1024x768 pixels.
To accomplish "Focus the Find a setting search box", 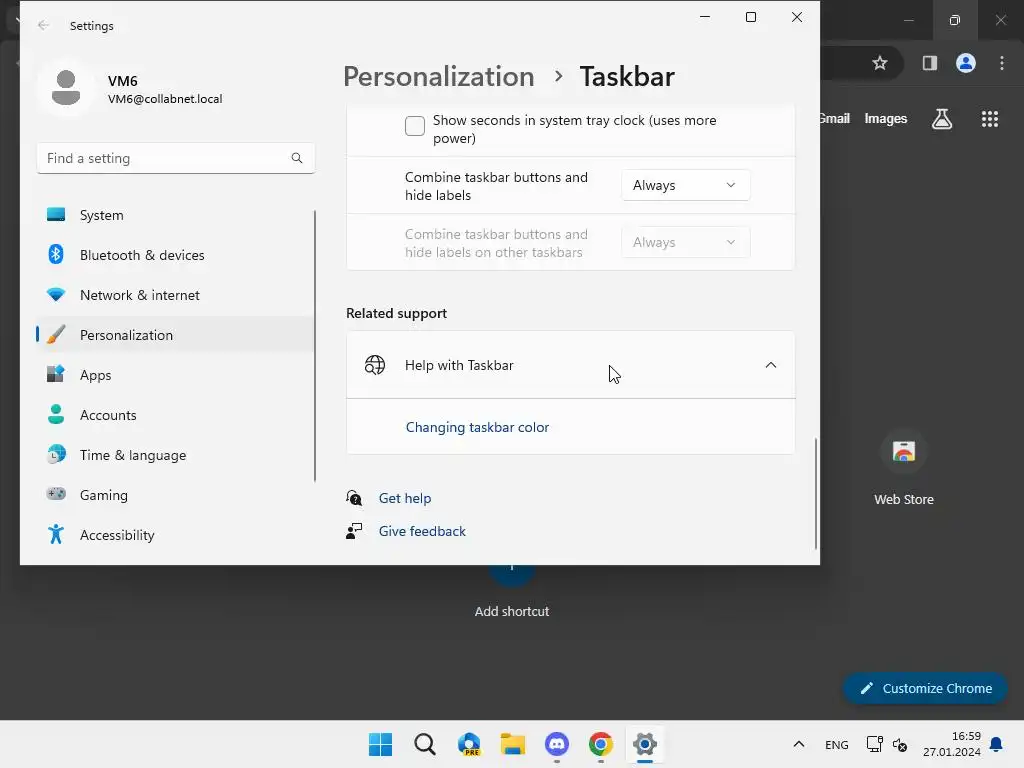I will click(176, 158).
